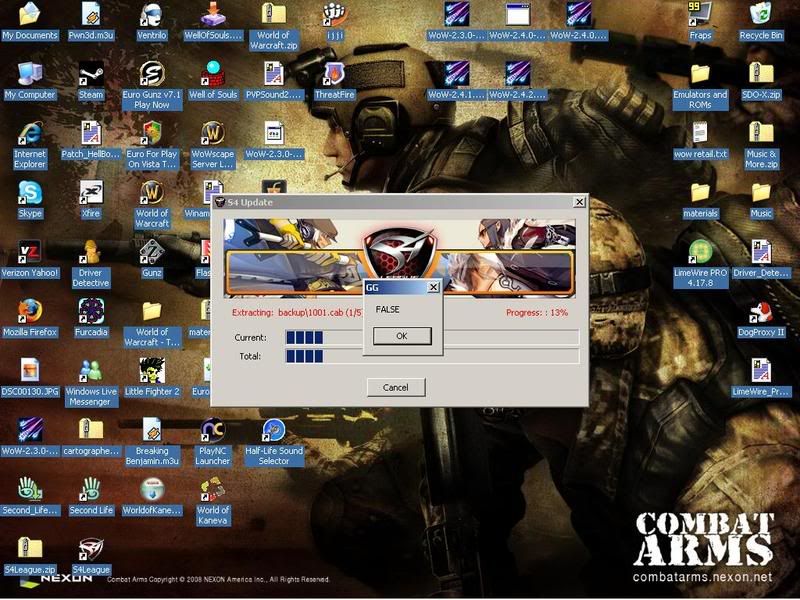This screenshot has width=800, height=600.
Task: Open the Xfire shortcut icon
Action: 91,192
